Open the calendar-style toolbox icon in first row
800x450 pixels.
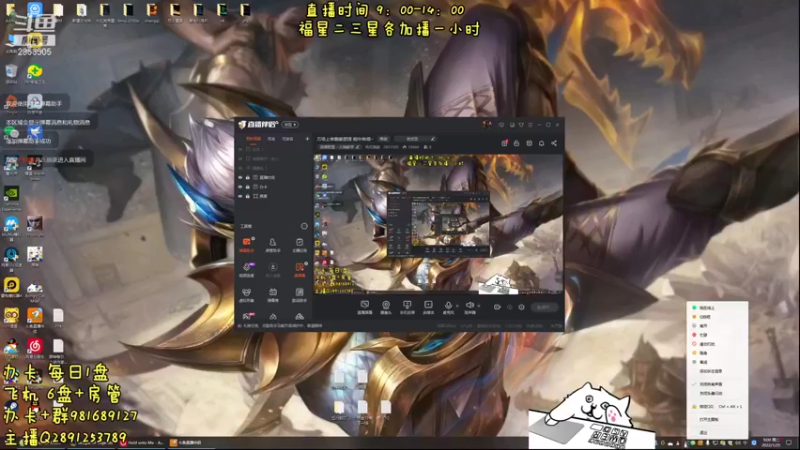point(299,244)
